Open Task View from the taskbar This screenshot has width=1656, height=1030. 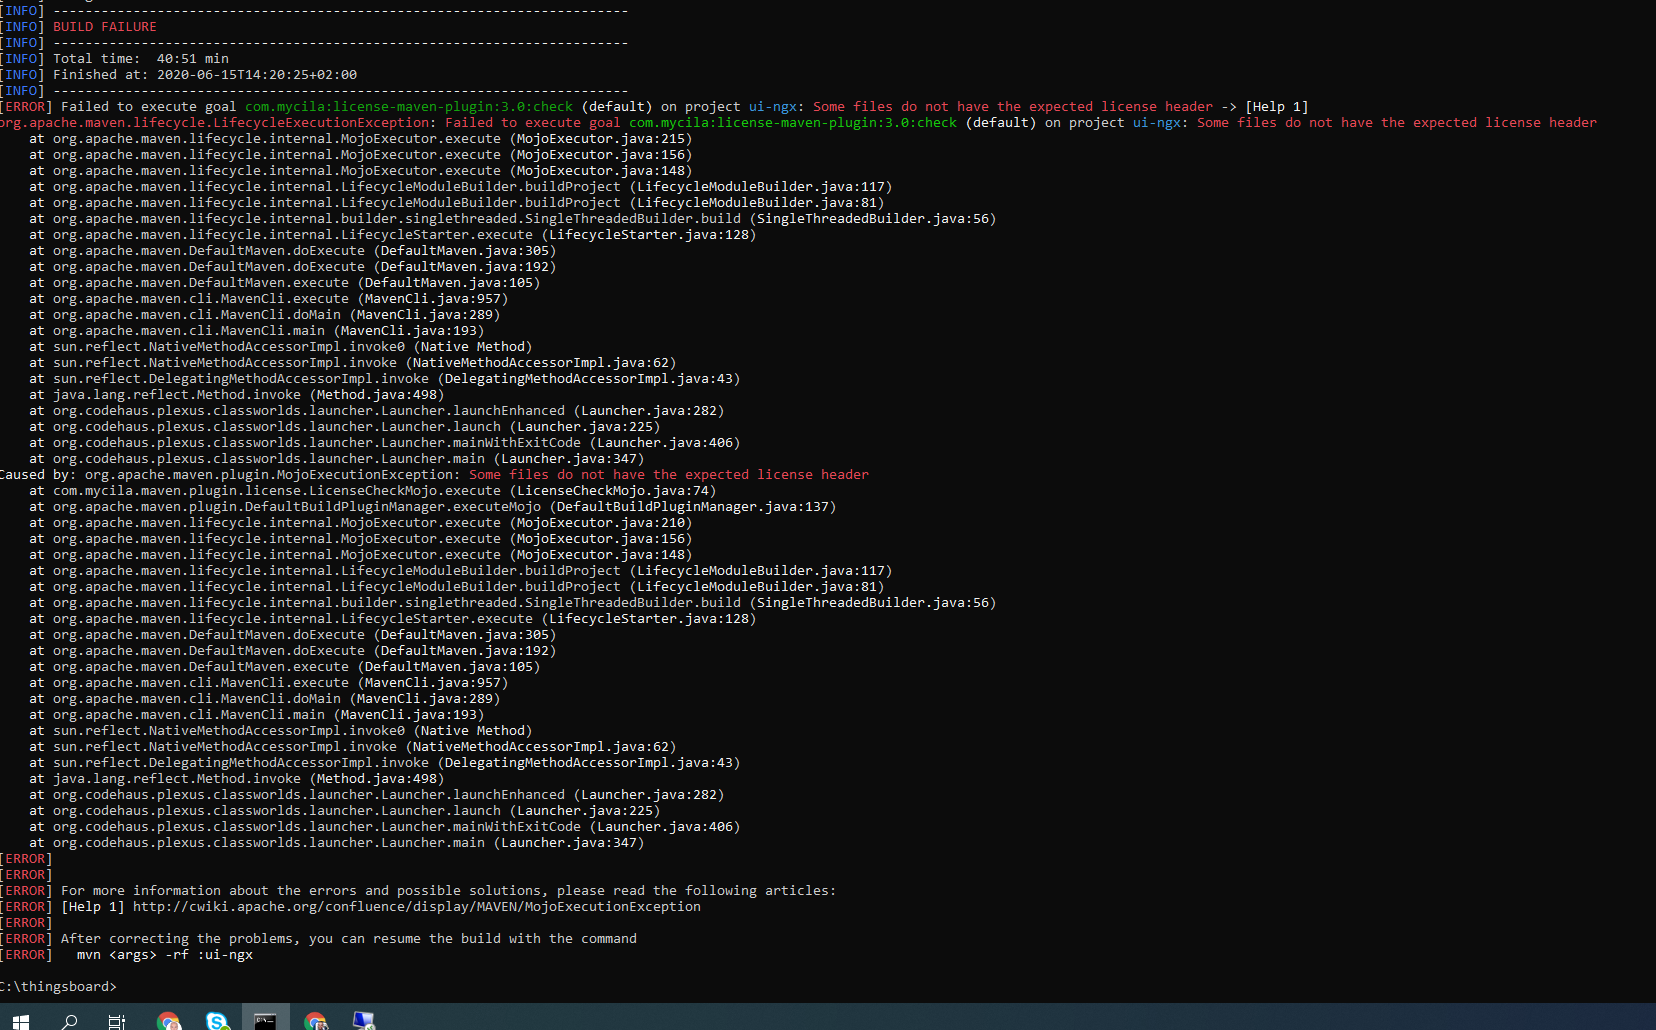pyautogui.click(x=116, y=1020)
